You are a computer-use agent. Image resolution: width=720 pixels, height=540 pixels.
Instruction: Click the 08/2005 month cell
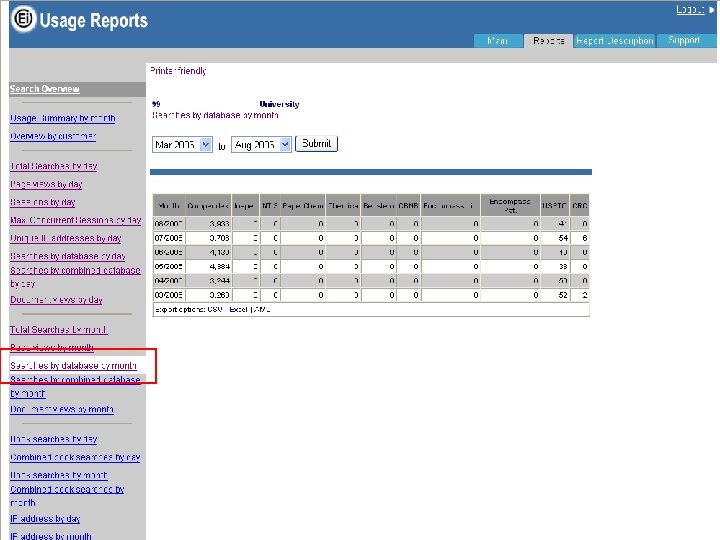click(x=169, y=224)
